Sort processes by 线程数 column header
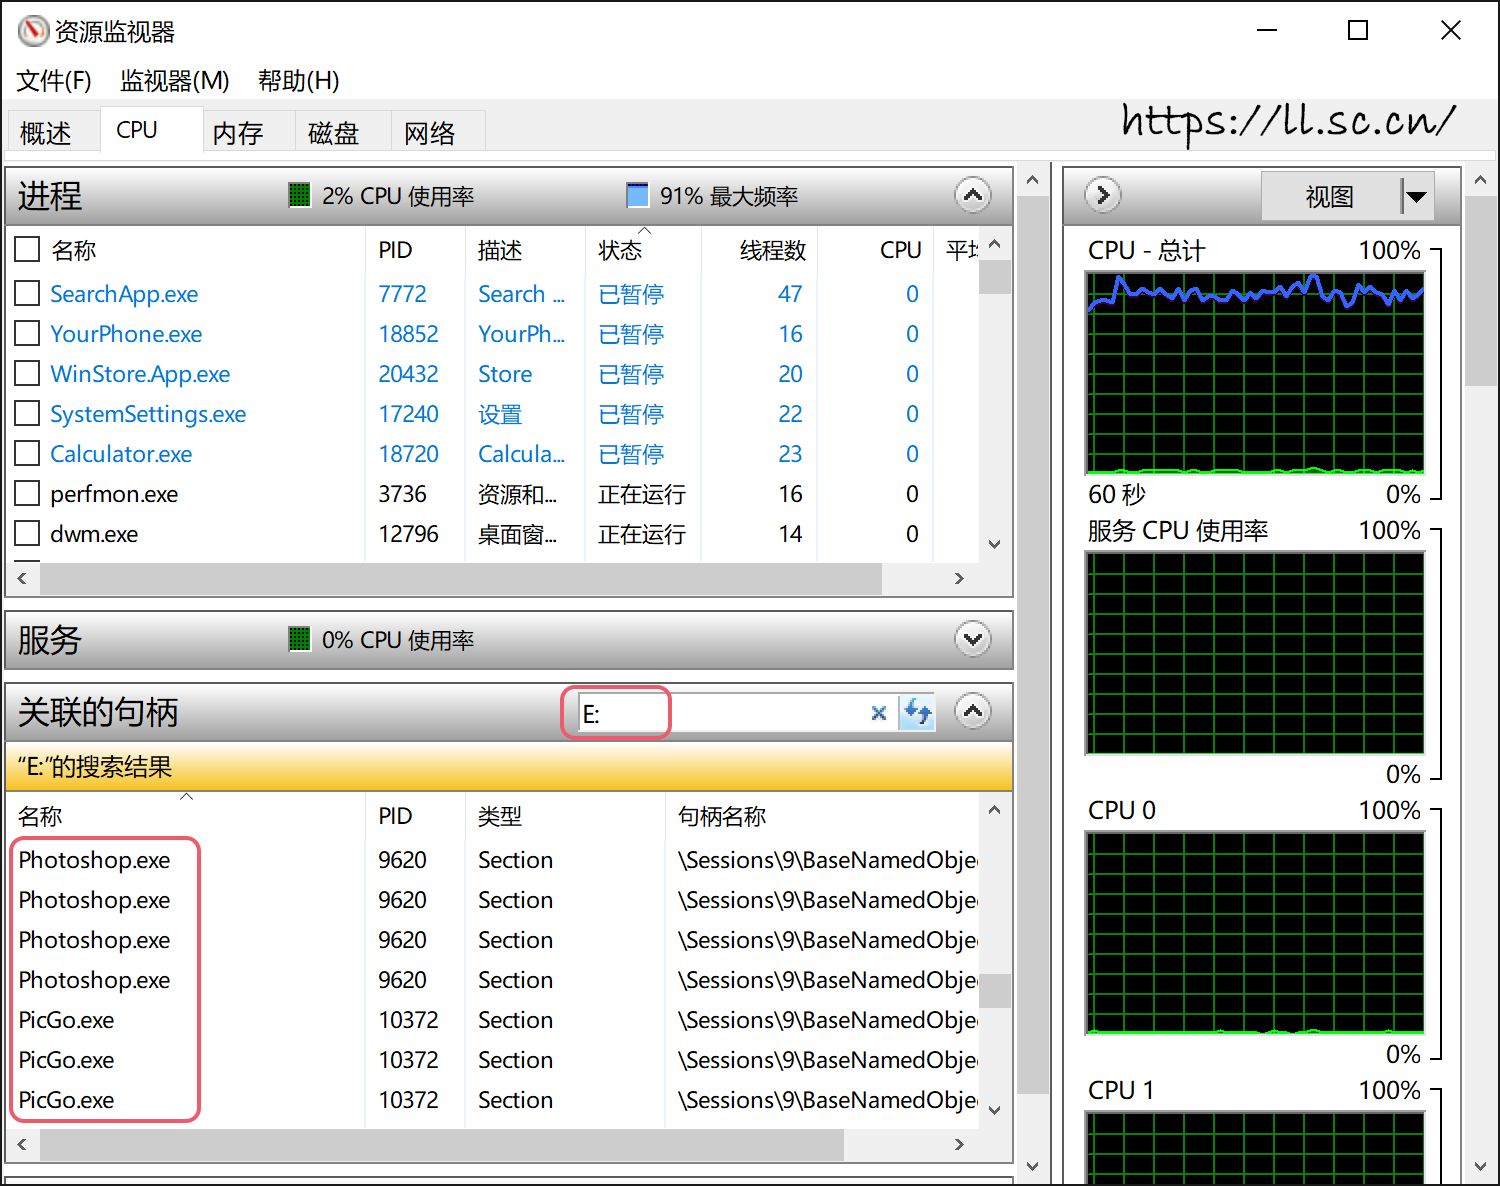Screen dimensions: 1500x1186 771,250
